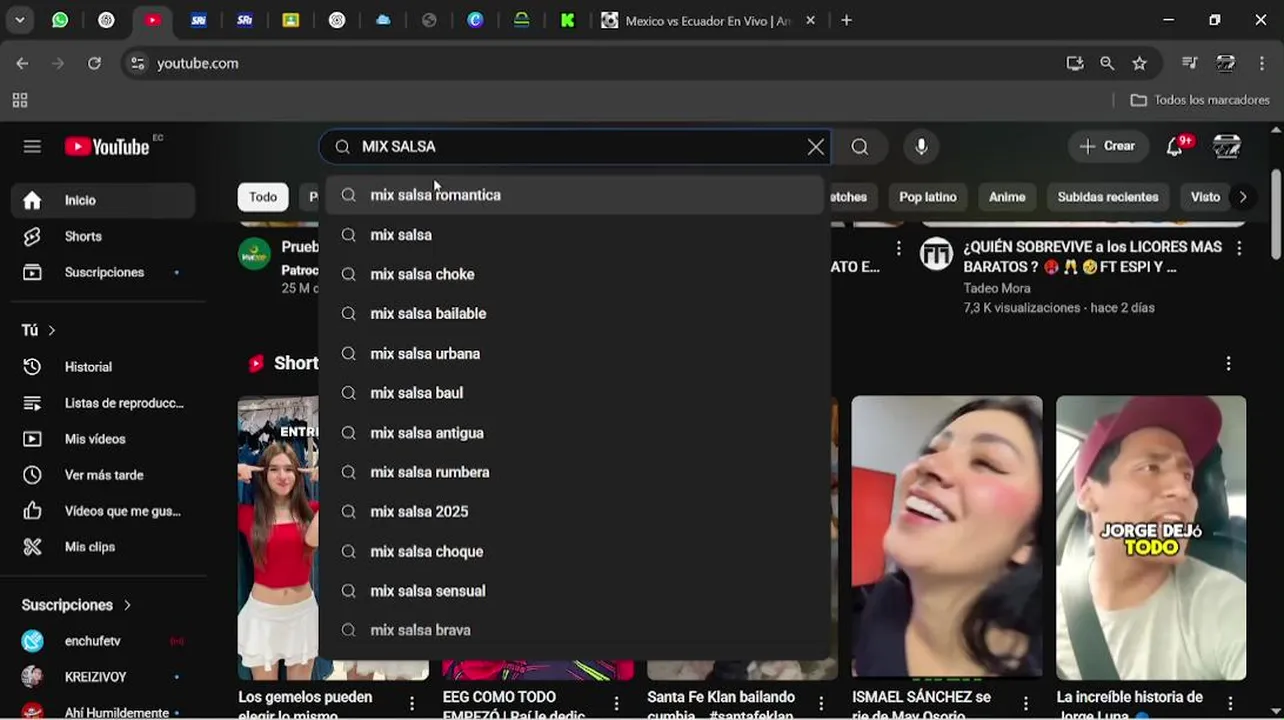Screen dimensions: 1284x720
Task: Open Vídeos que me gustan
Action: (x=103, y=511)
